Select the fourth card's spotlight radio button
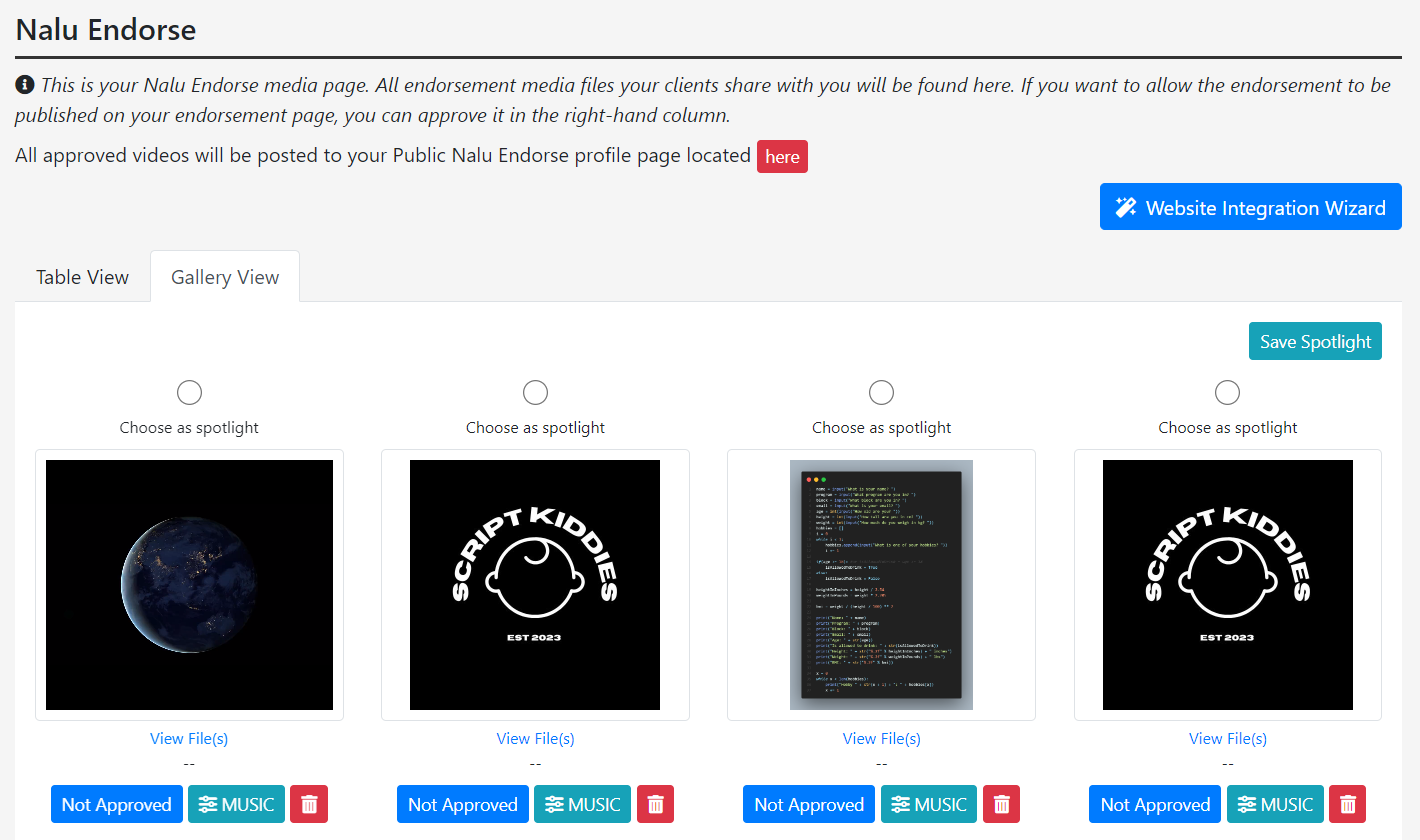The width and height of the screenshot is (1420, 840). pyautogui.click(x=1227, y=393)
